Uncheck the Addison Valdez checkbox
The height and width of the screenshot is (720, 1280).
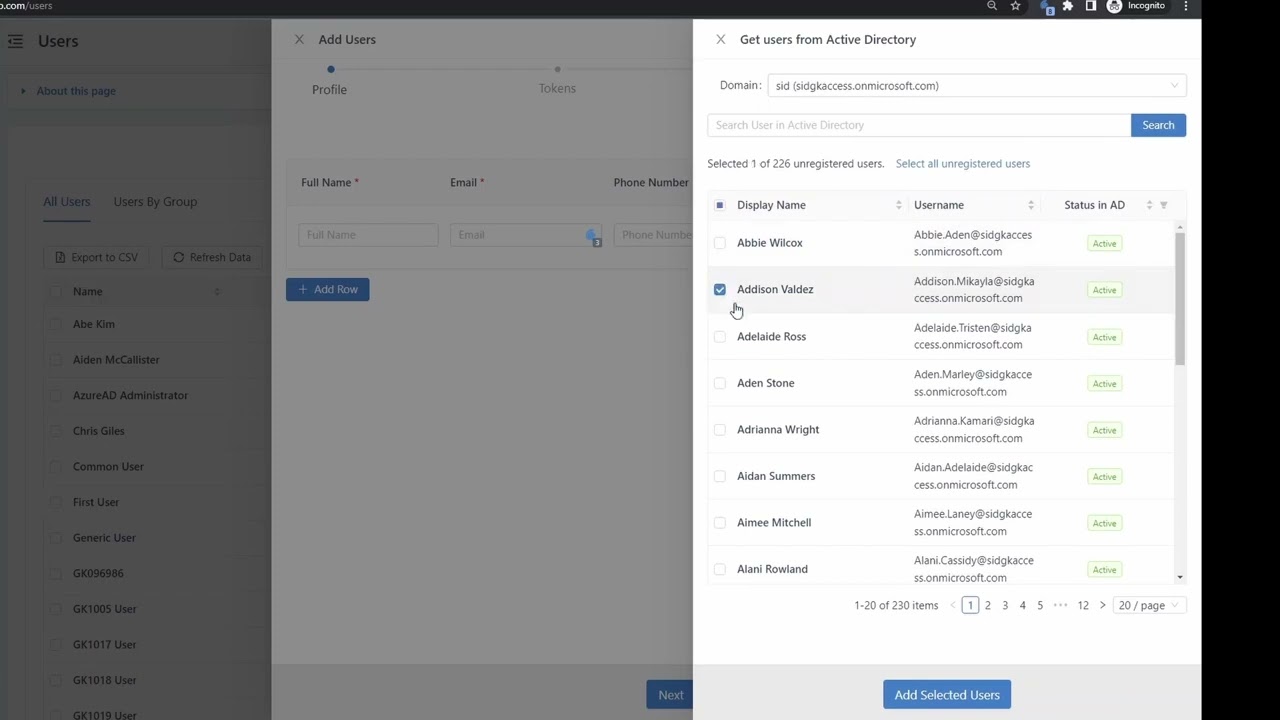pyautogui.click(x=720, y=289)
